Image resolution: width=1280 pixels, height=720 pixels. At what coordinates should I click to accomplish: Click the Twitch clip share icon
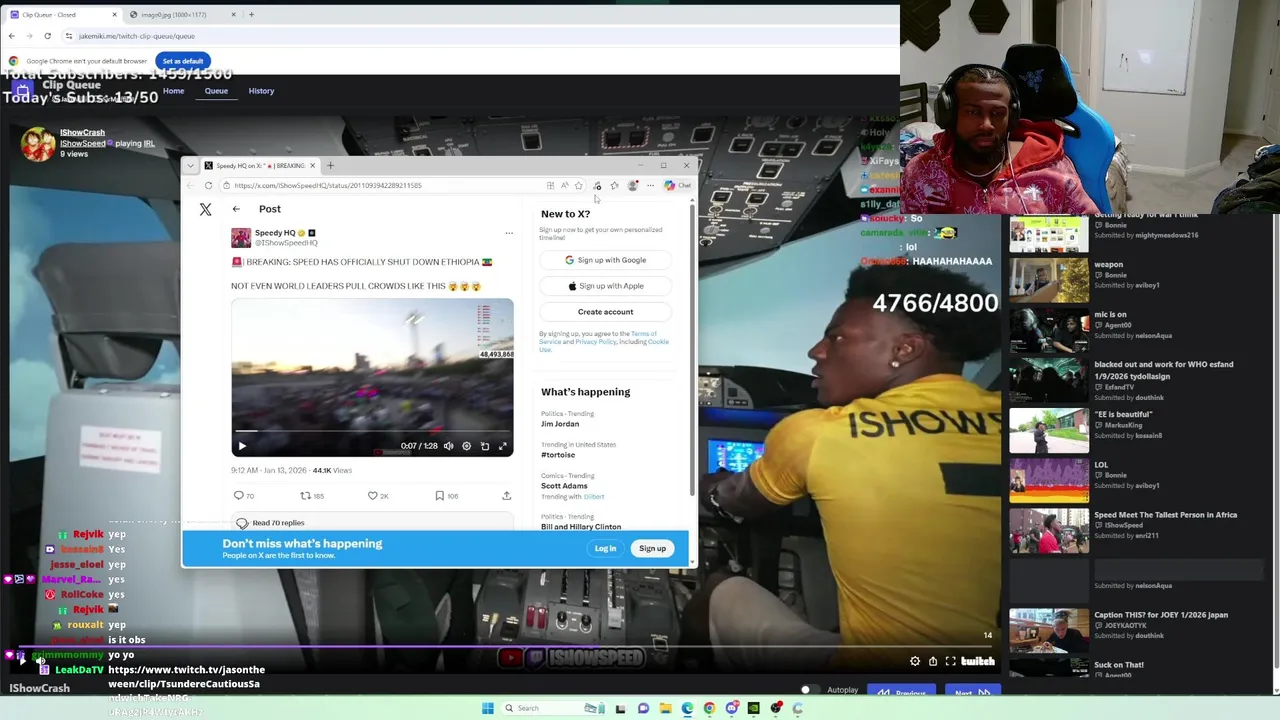(x=933, y=661)
